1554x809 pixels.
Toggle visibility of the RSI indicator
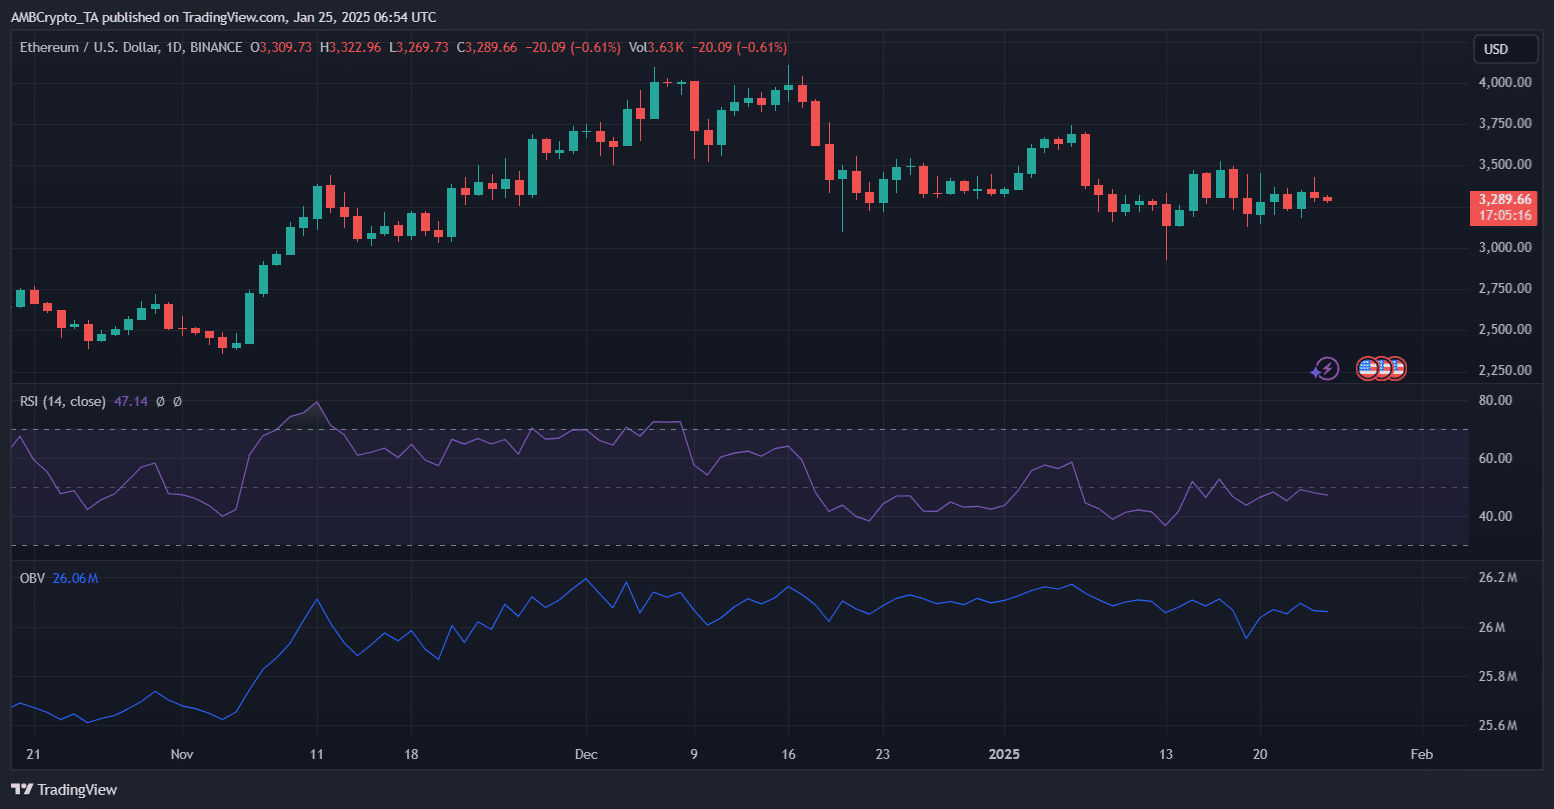(x=42, y=401)
